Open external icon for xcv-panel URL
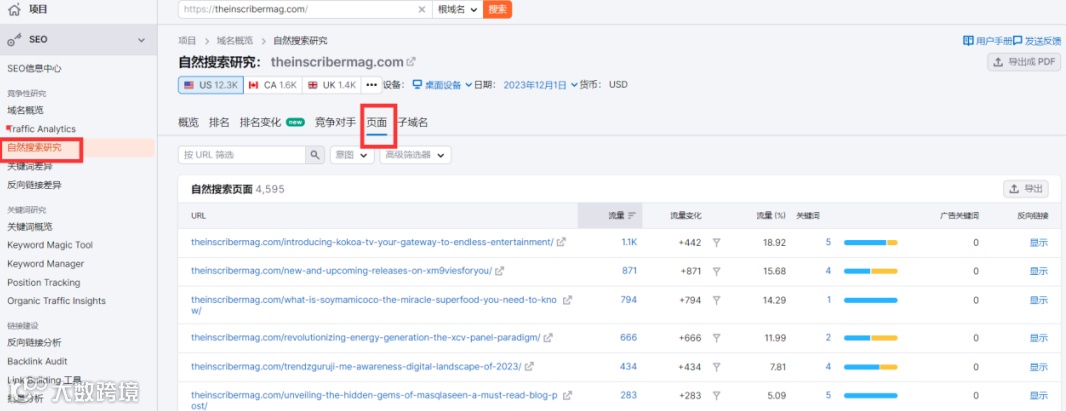 pyautogui.click(x=548, y=337)
